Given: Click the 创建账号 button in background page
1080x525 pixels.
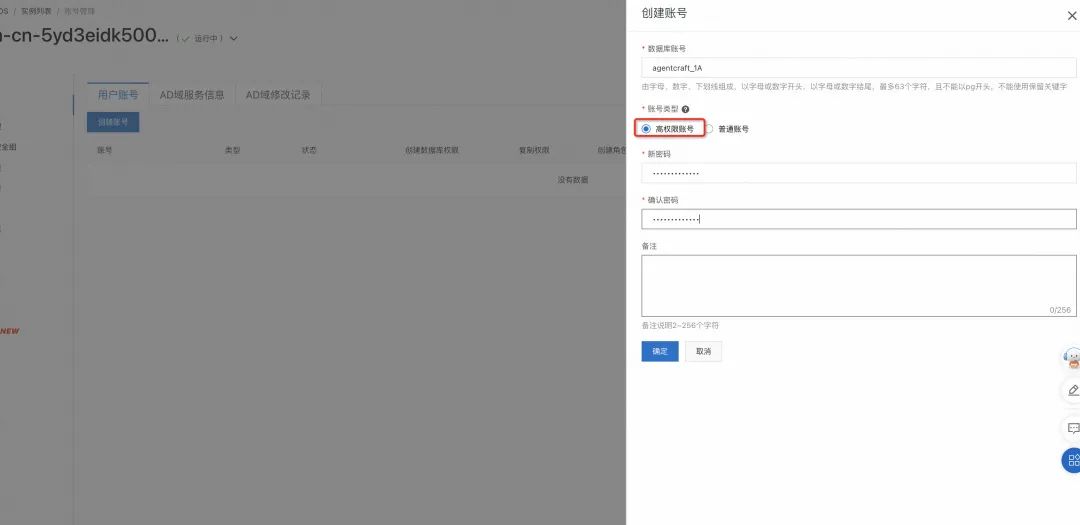Looking at the screenshot, I should [113, 122].
